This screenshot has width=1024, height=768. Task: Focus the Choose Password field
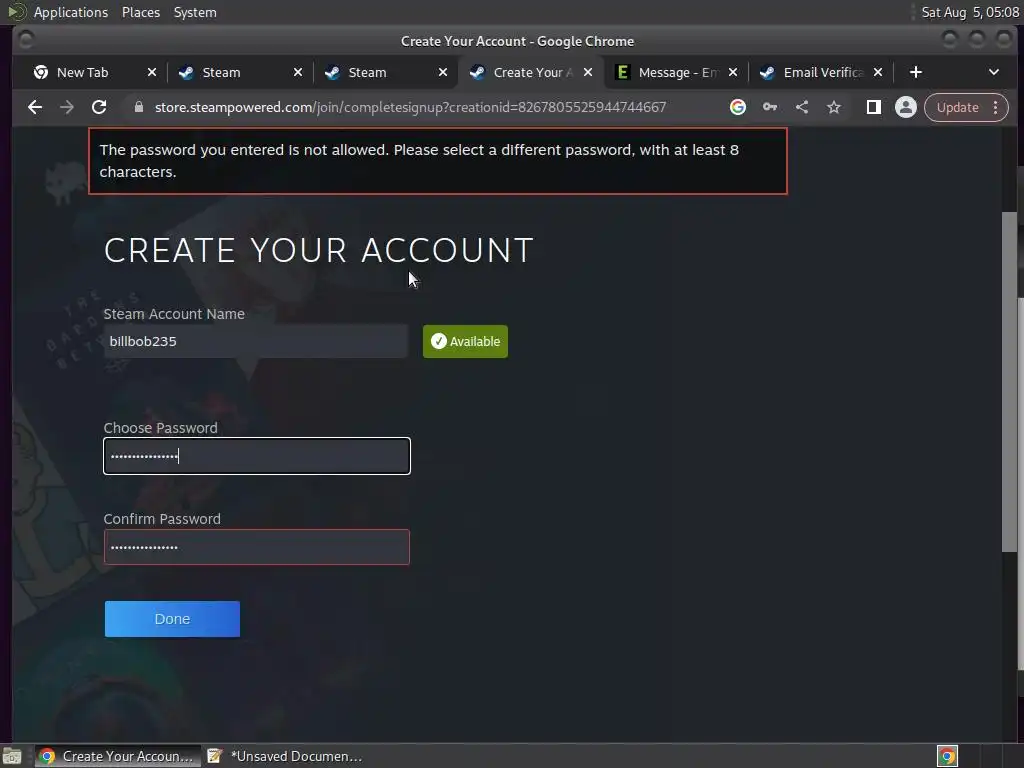click(257, 456)
